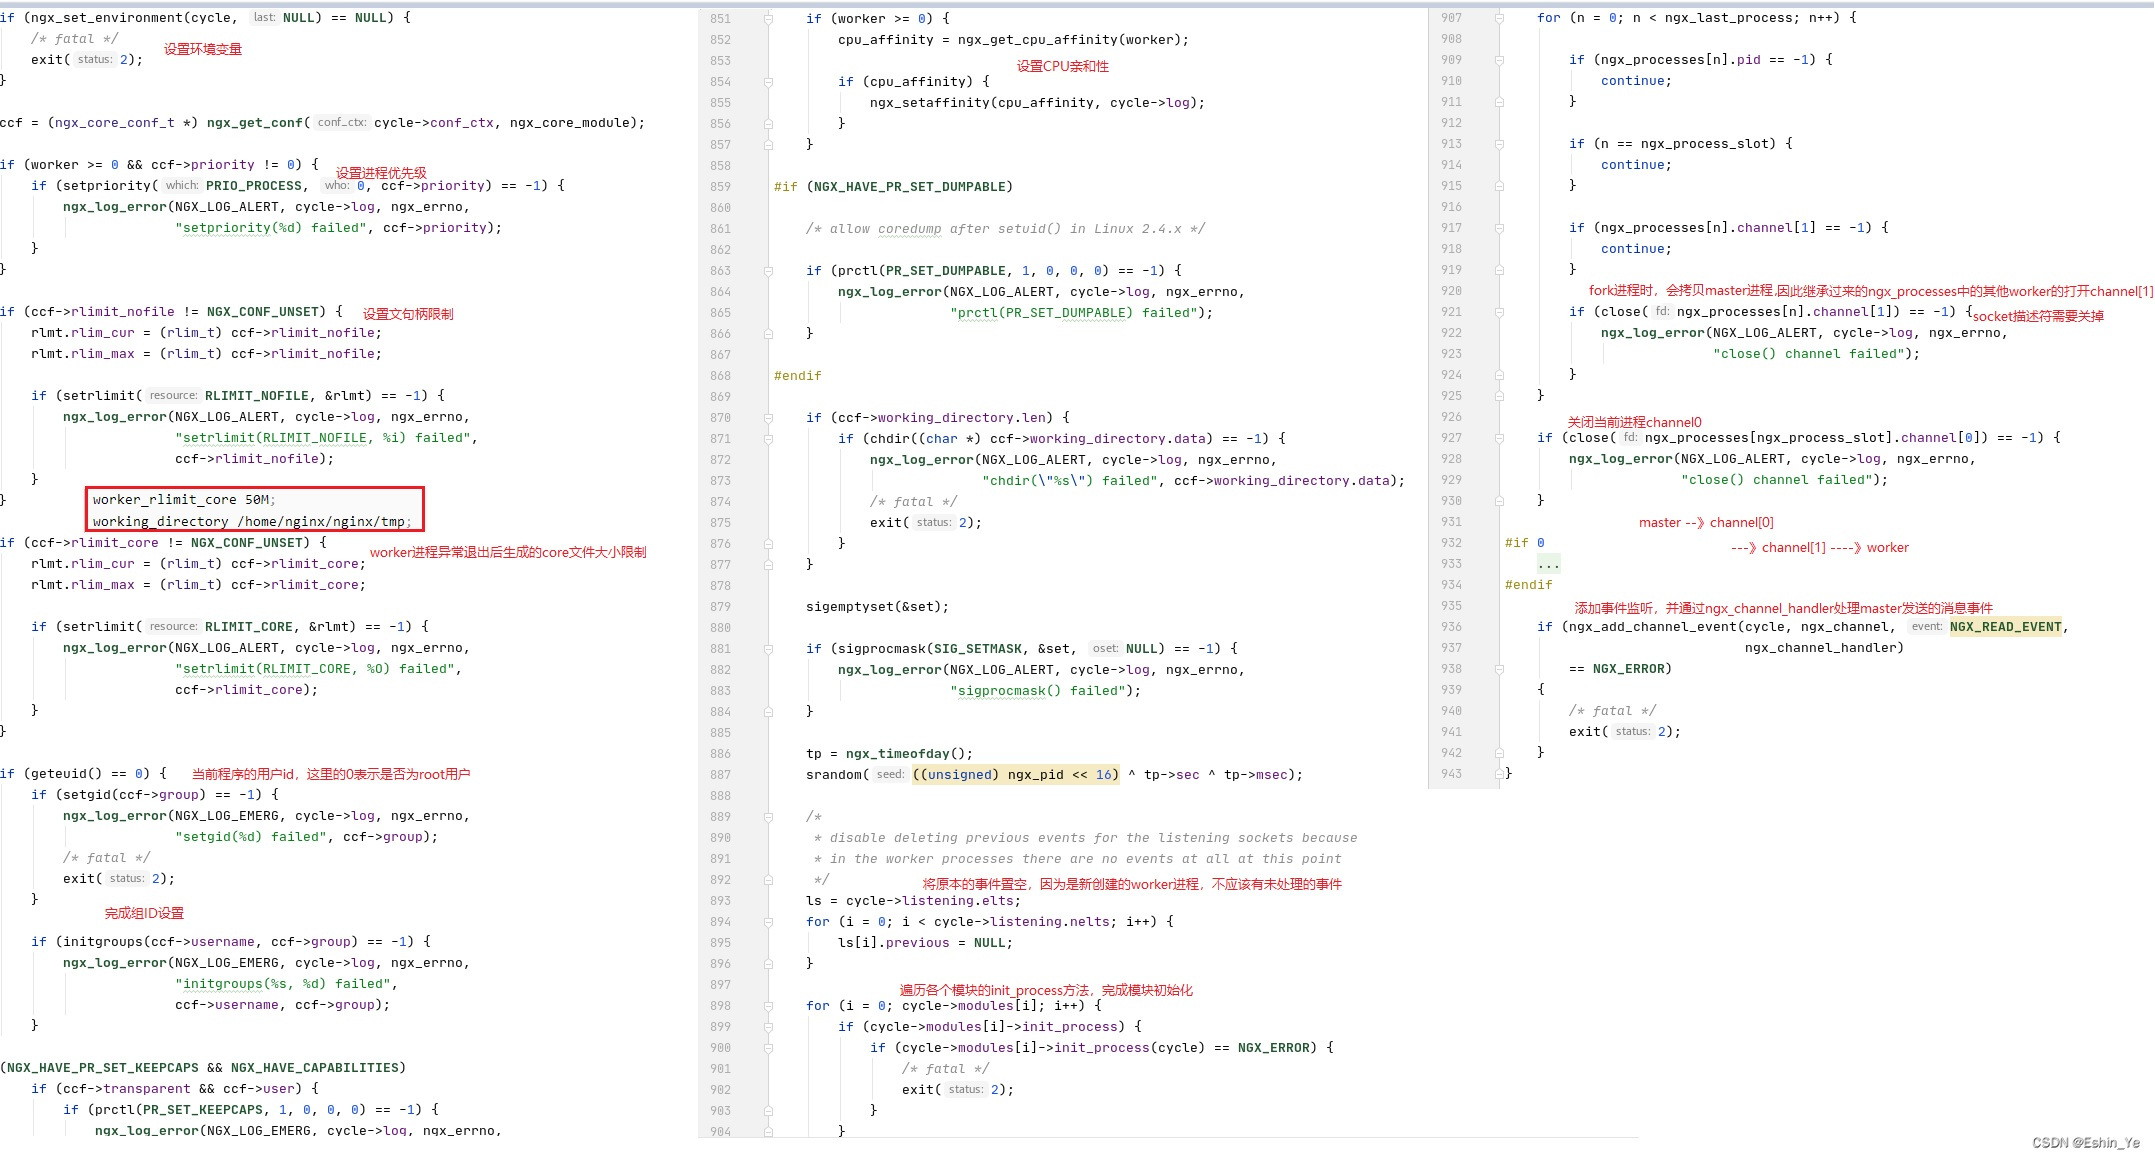Collapse the for-loop fold marker at line 907
This screenshot has height=1158, width=2155.
(1499, 18)
